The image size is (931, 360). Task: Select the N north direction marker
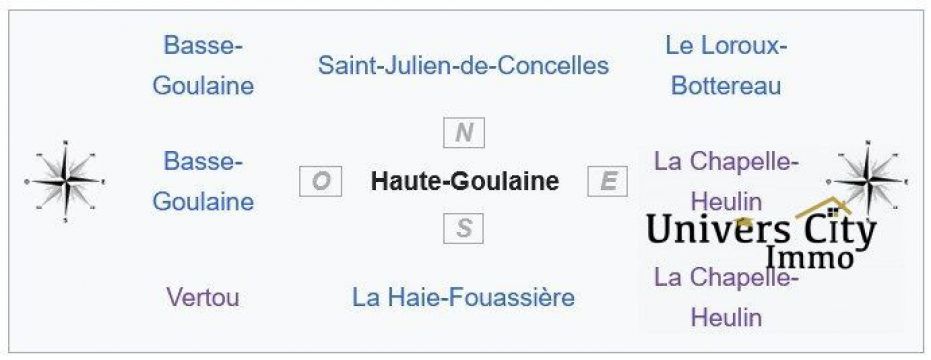(464, 132)
